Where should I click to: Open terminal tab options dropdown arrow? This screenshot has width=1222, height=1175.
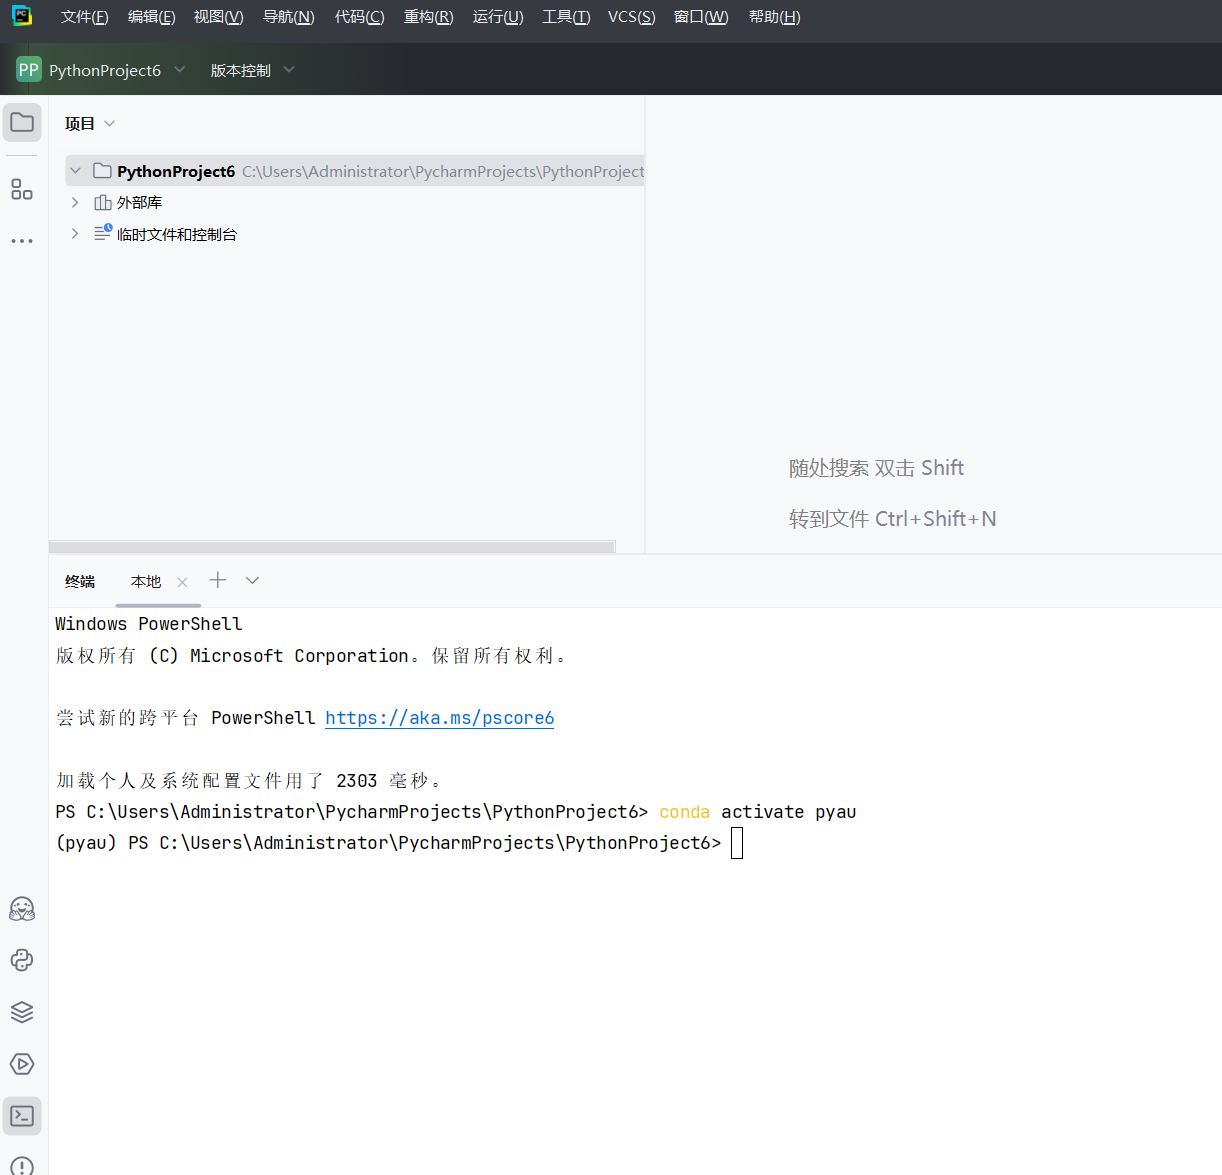[x=252, y=580]
